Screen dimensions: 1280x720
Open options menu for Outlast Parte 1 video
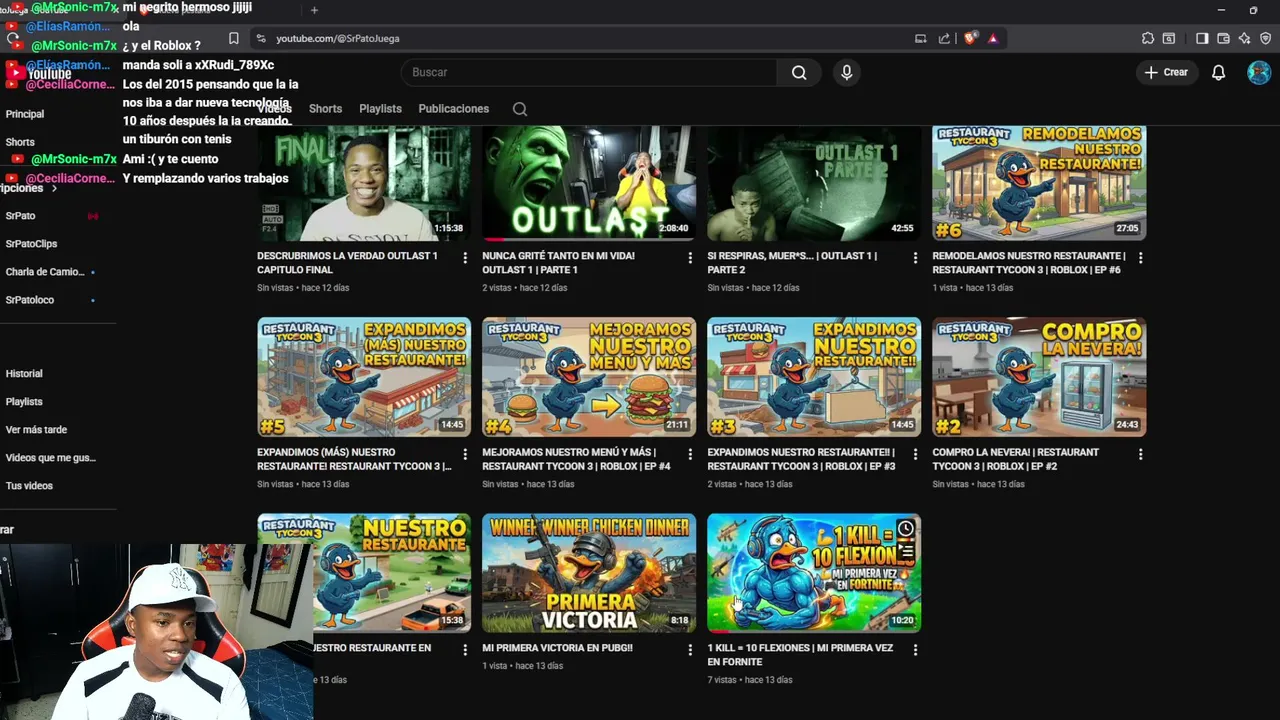click(690, 258)
